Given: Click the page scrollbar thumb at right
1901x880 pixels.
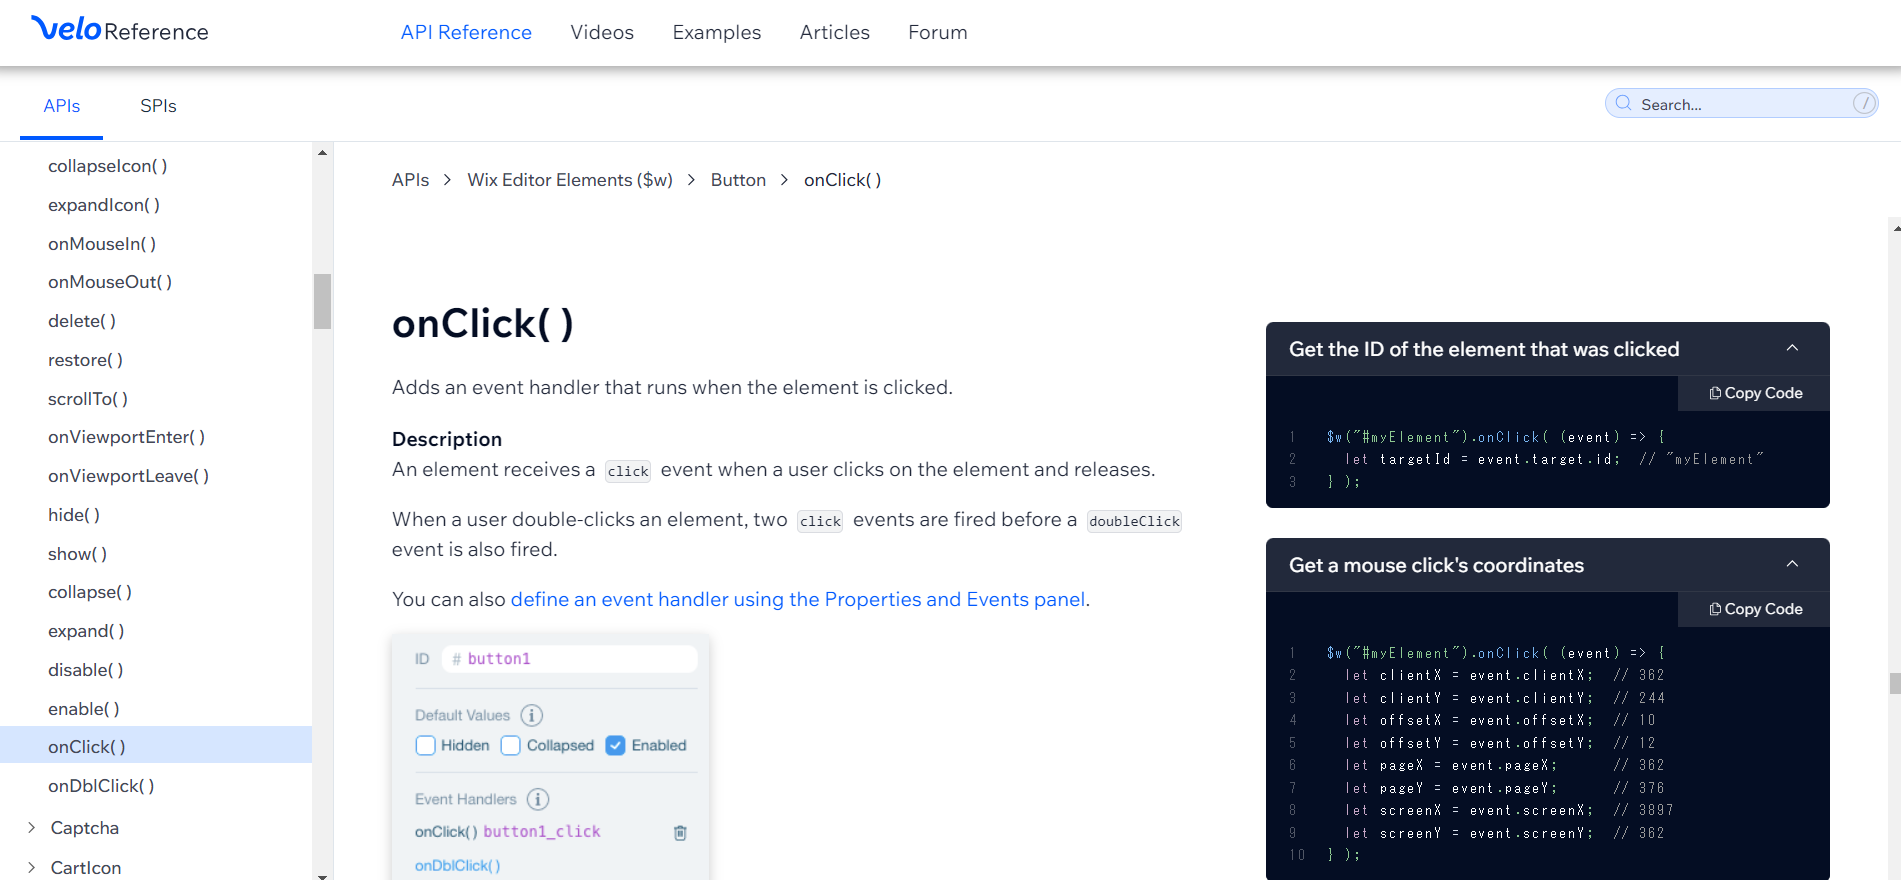Looking at the screenshot, I should (1895, 683).
